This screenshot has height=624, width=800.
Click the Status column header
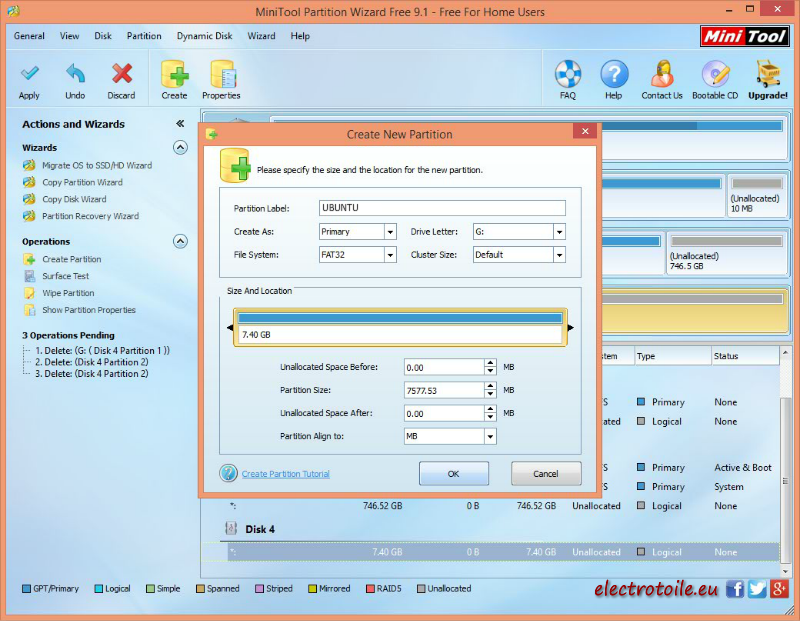tap(745, 356)
